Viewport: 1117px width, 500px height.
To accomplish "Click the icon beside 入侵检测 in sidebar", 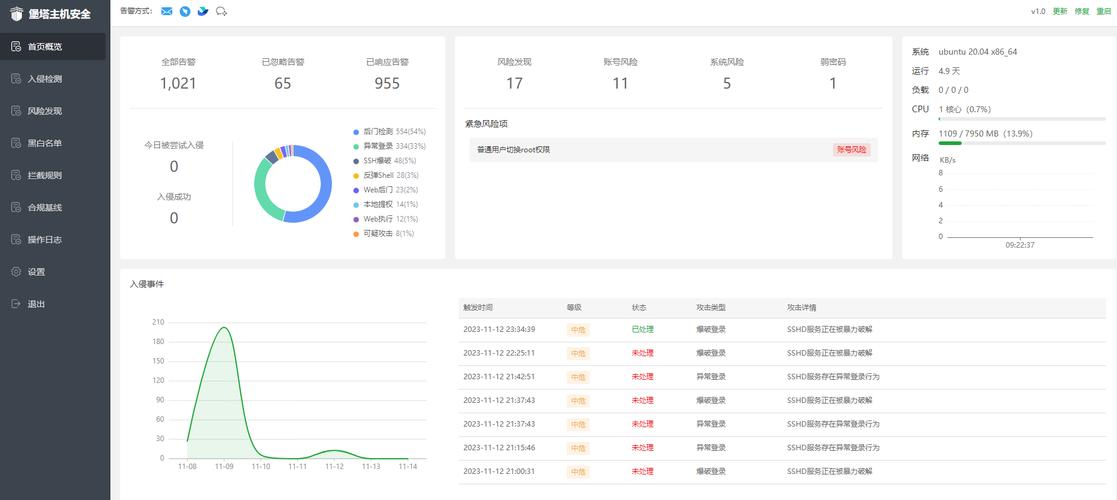I will (x=16, y=78).
